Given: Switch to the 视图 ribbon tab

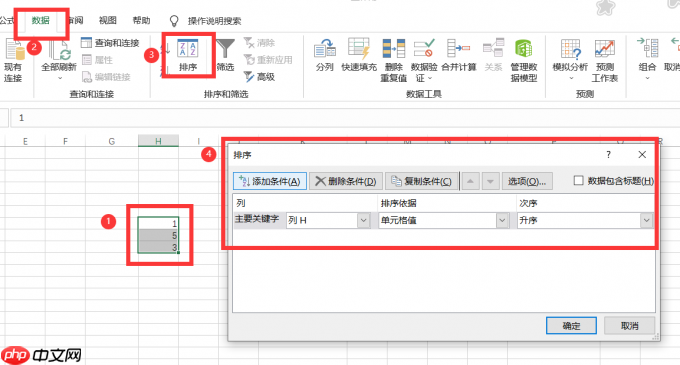Looking at the screenshot, I should (108, 20).
